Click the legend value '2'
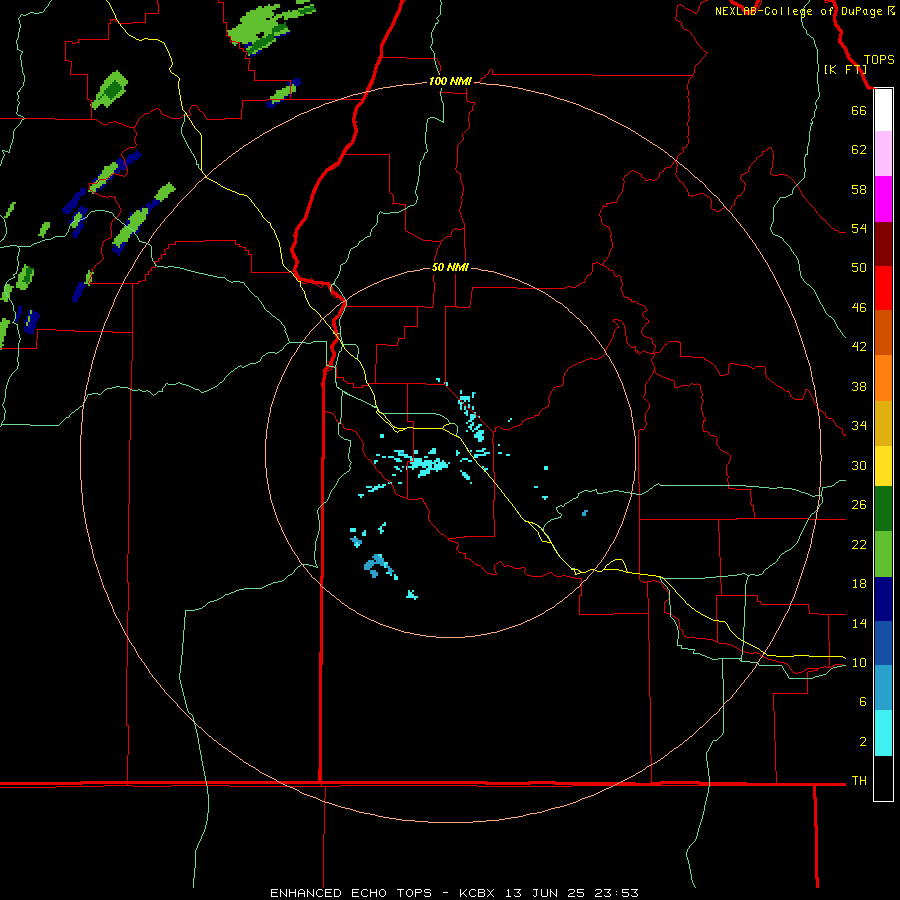The image size is (900, 900). pos(862,742)
